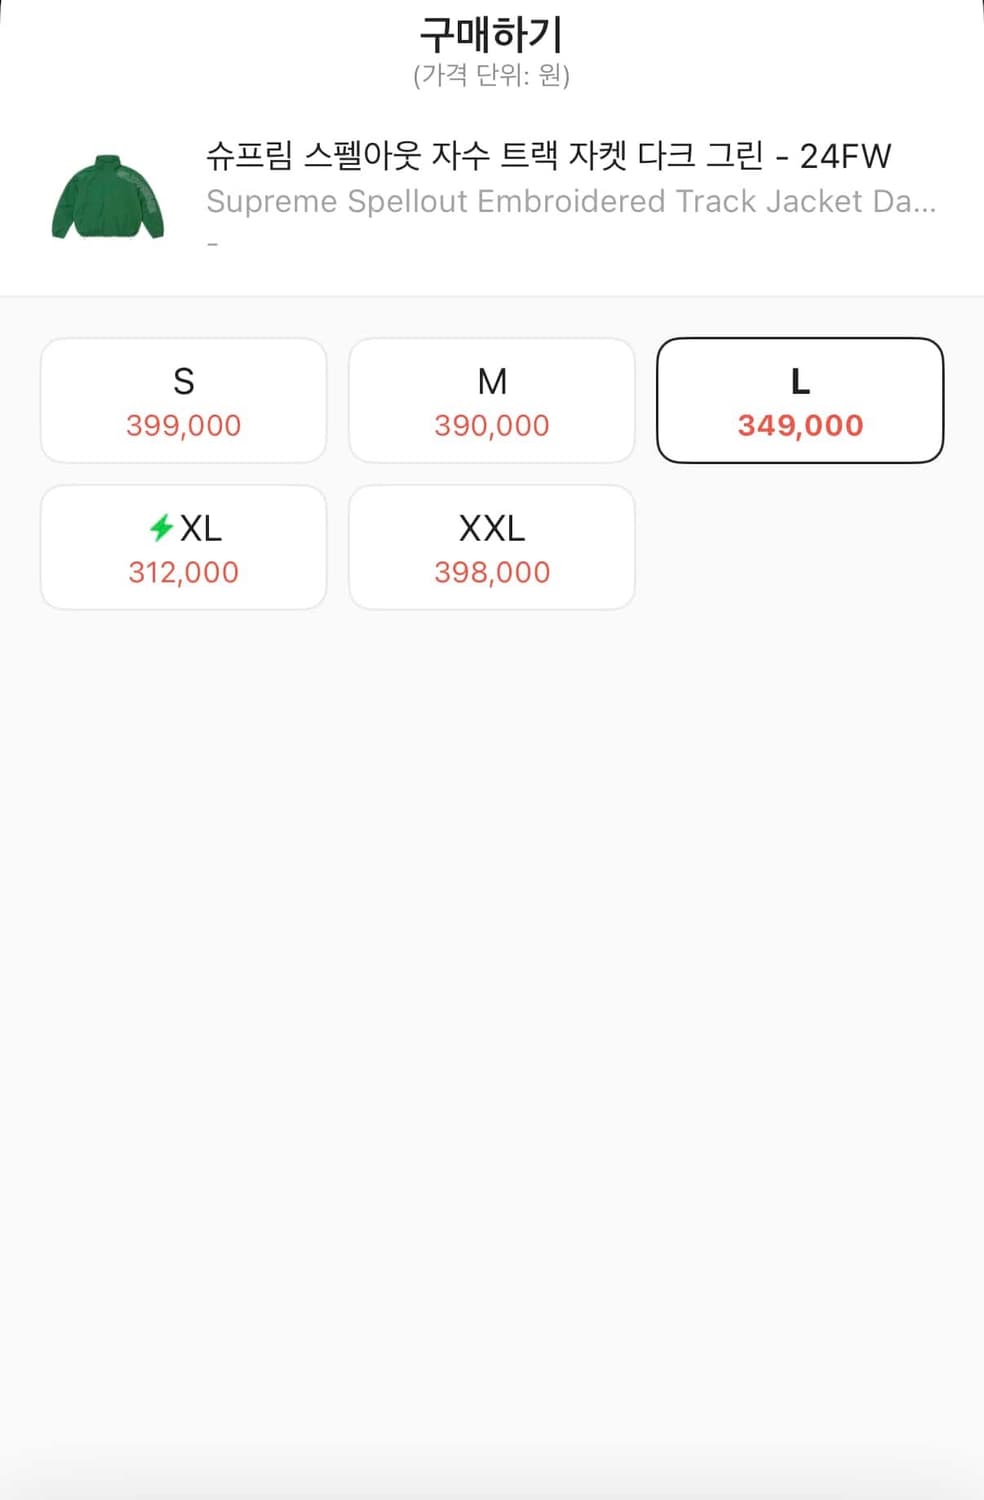Pick the XL size text

click(x=201, y=528)
